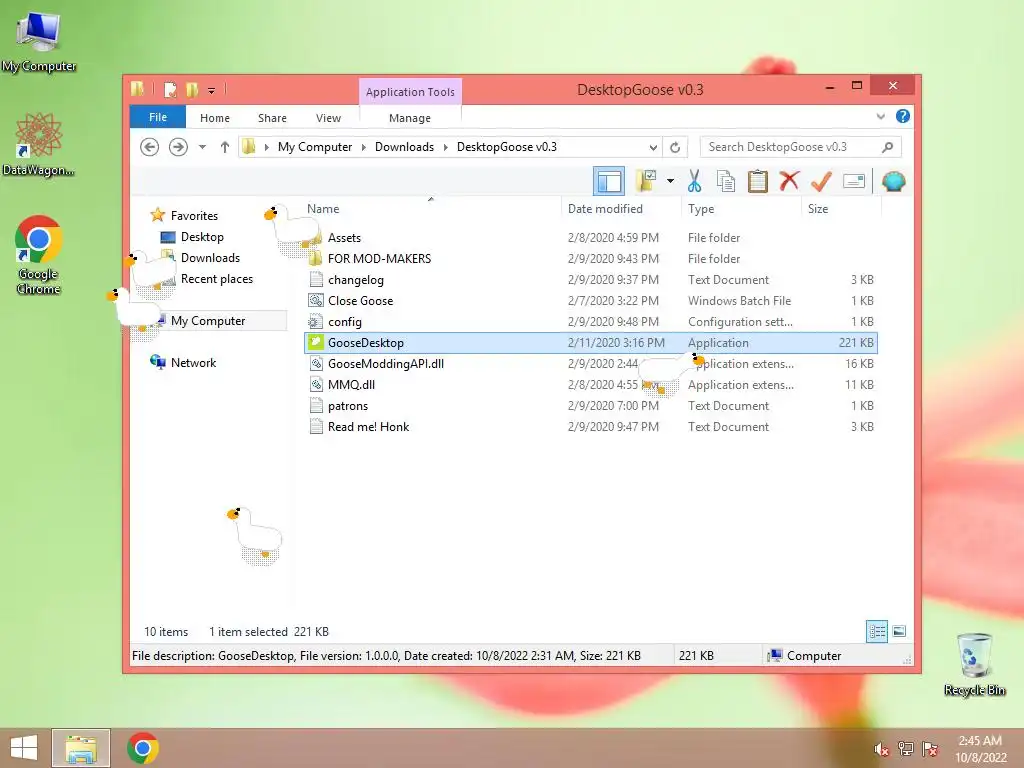Image resolution: width=1024 pixels, height=768 pixels.
Task: Click the Recycle Bin desktop icon
Action: (974, 664)
